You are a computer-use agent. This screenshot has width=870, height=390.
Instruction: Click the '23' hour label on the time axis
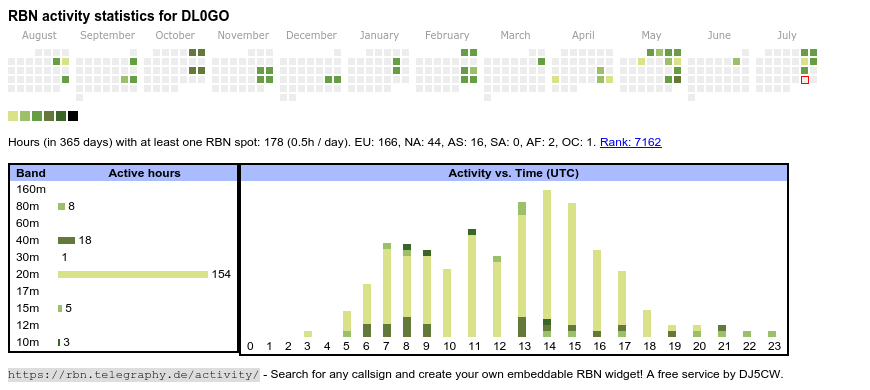[775, 347]
